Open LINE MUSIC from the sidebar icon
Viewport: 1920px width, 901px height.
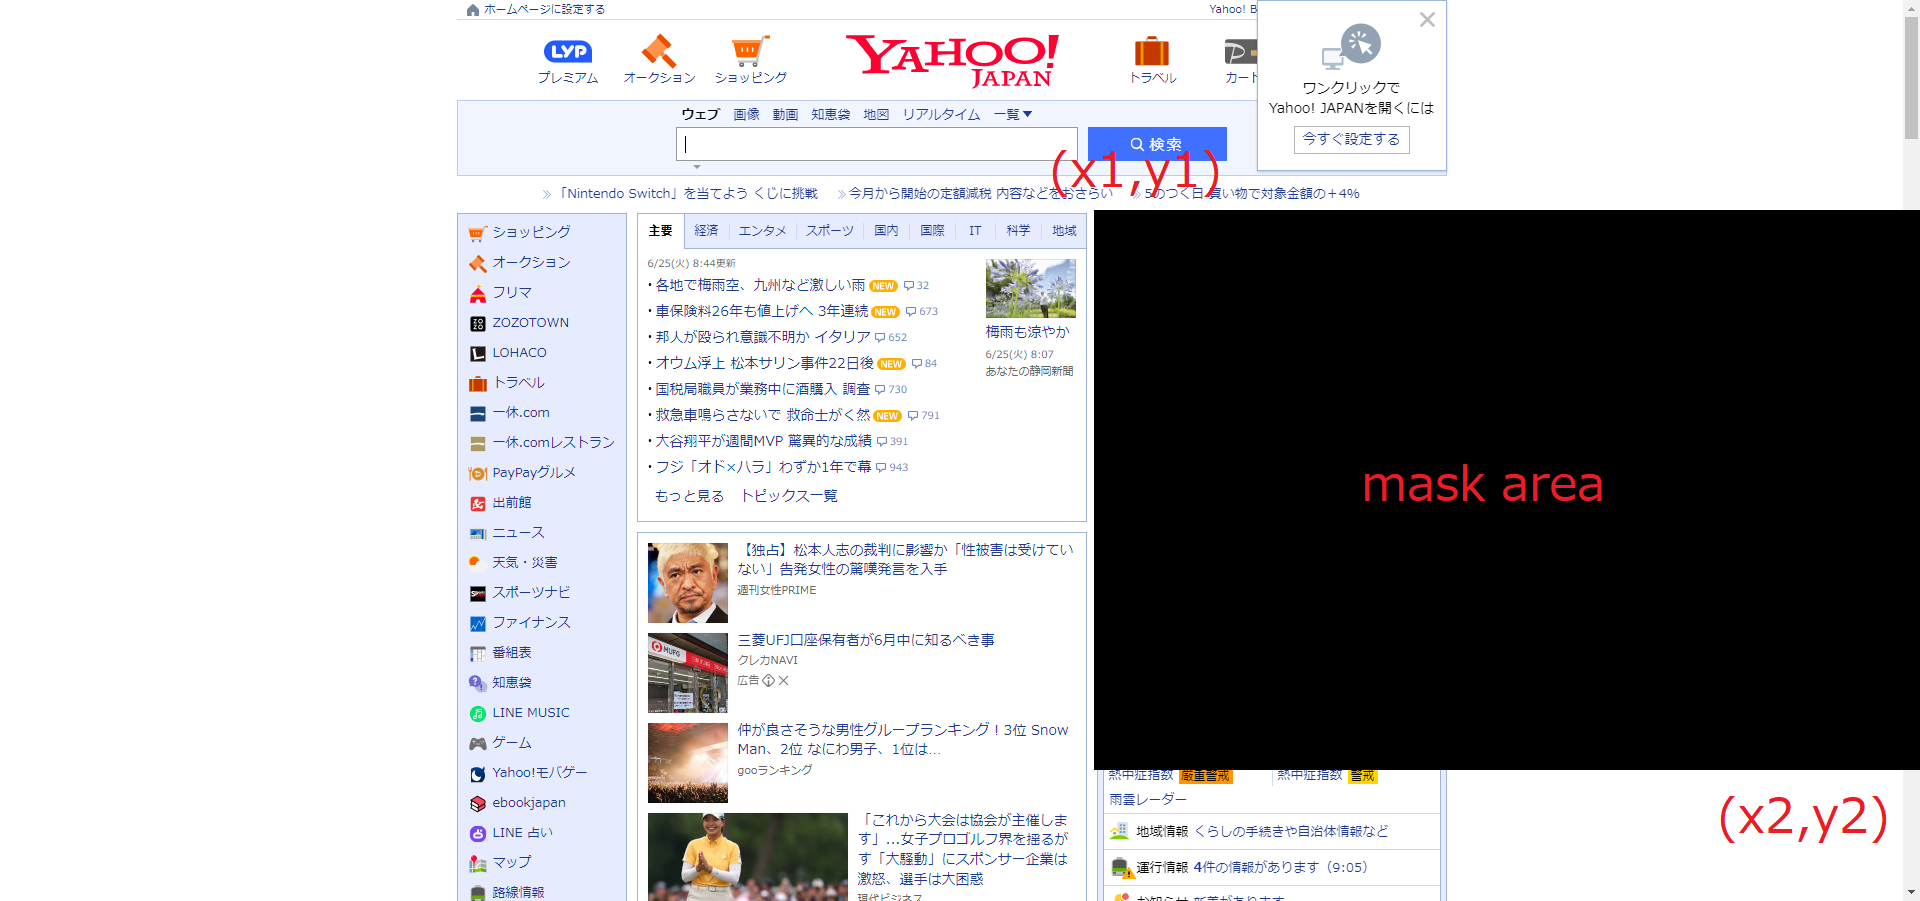[x=478, y=712]
